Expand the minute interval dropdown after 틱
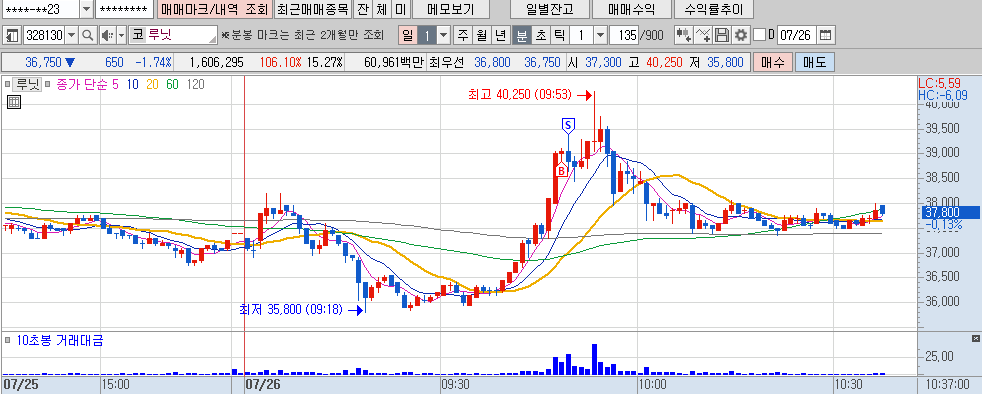The image size is (982, 394). (600, 35)
